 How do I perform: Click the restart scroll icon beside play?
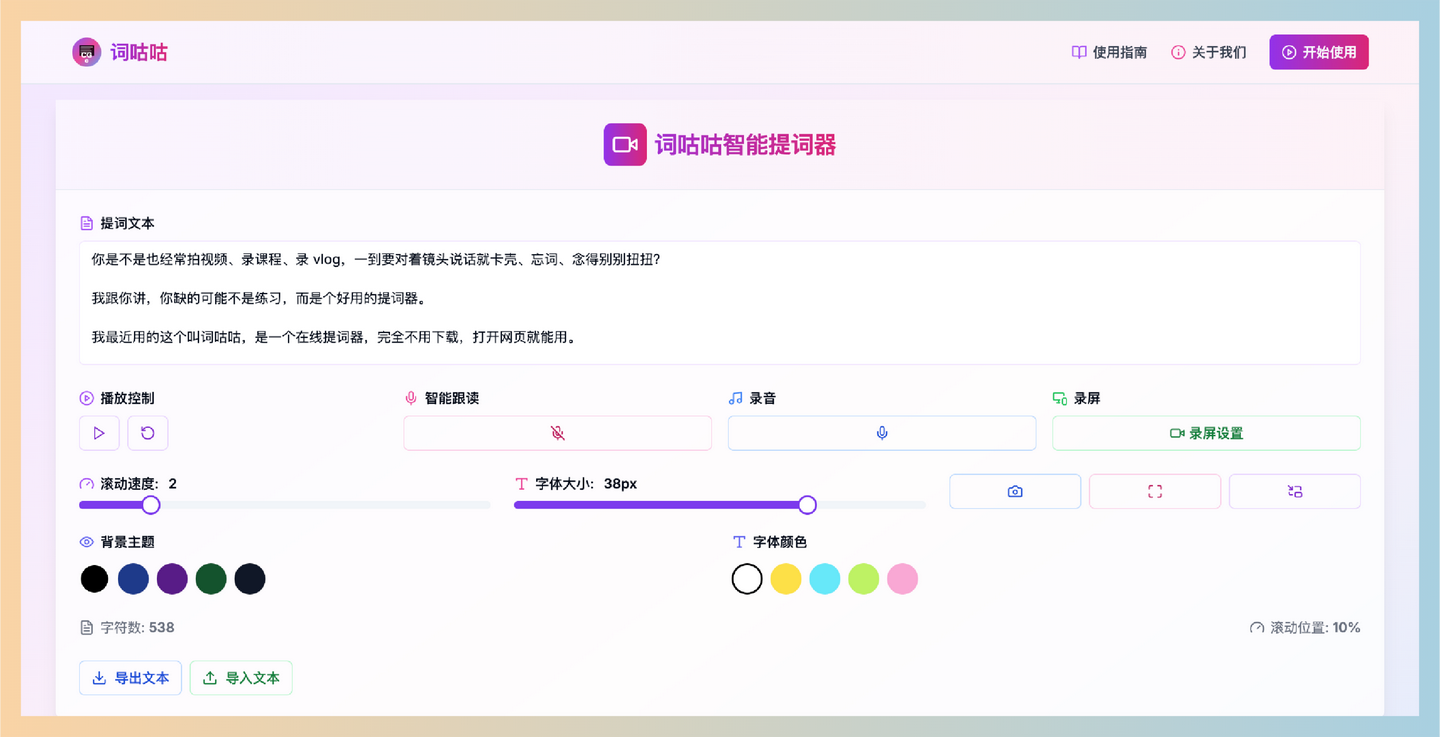[147, 432]
